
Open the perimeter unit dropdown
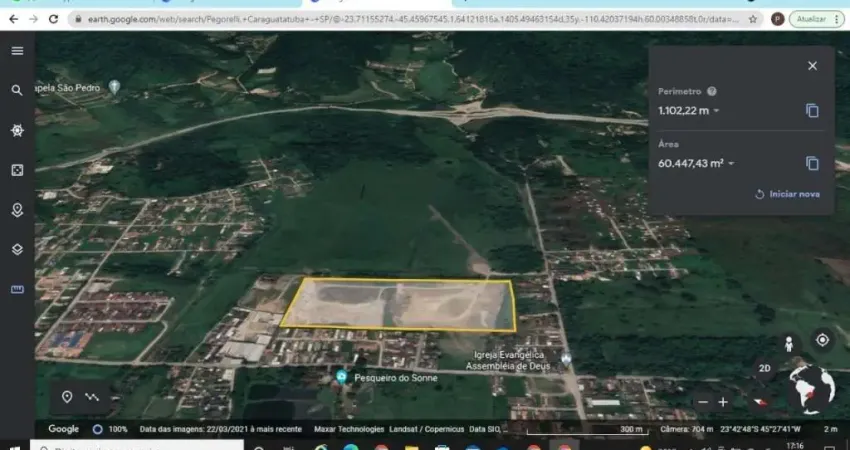pos(716,111)
